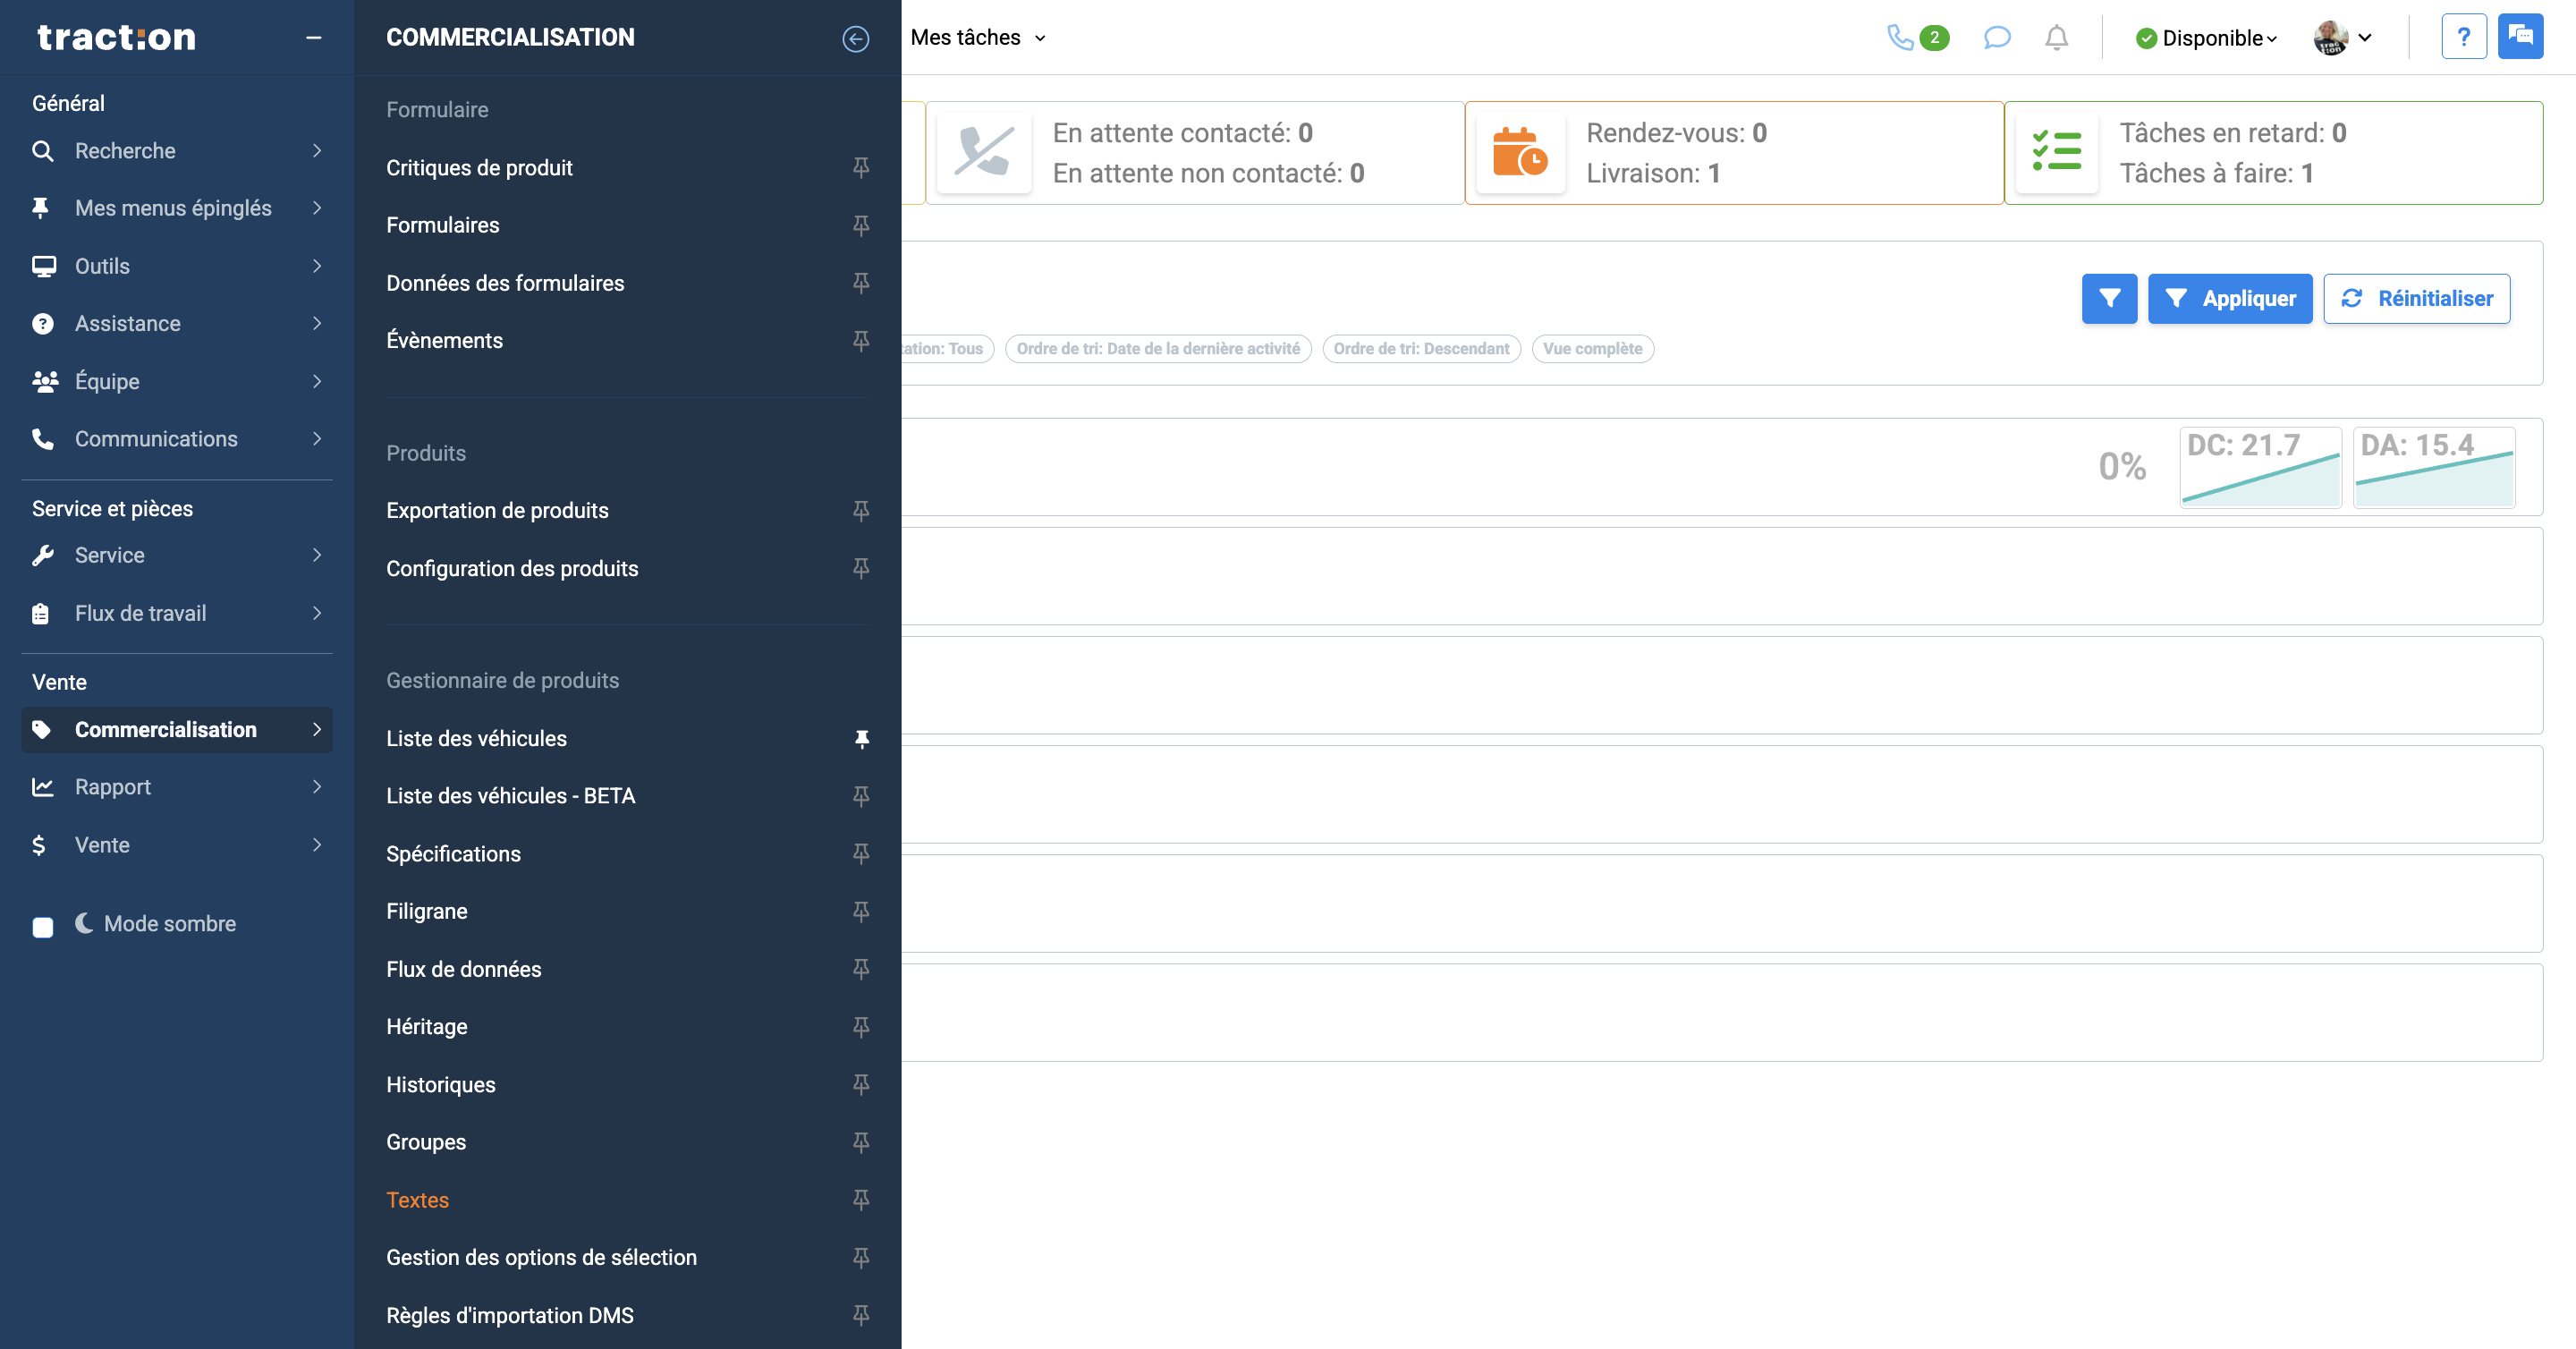The width and height of the screenshot is (2576, 1349).
Task: Select Textes in the Commercialisation menu
Action: click(417, 1200)
